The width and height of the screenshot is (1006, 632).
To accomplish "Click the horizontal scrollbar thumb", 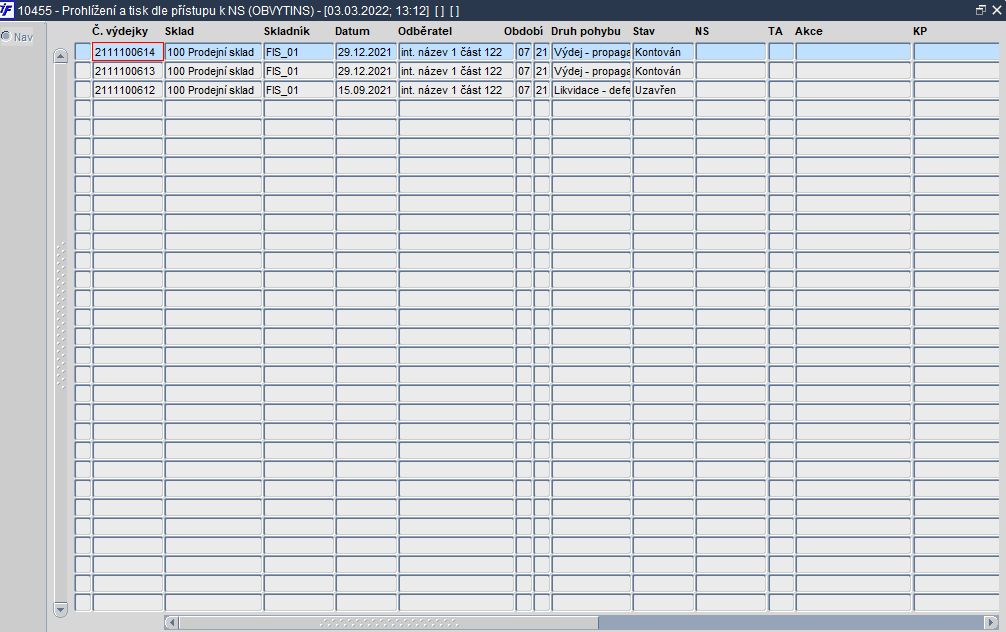I will 389,622.
